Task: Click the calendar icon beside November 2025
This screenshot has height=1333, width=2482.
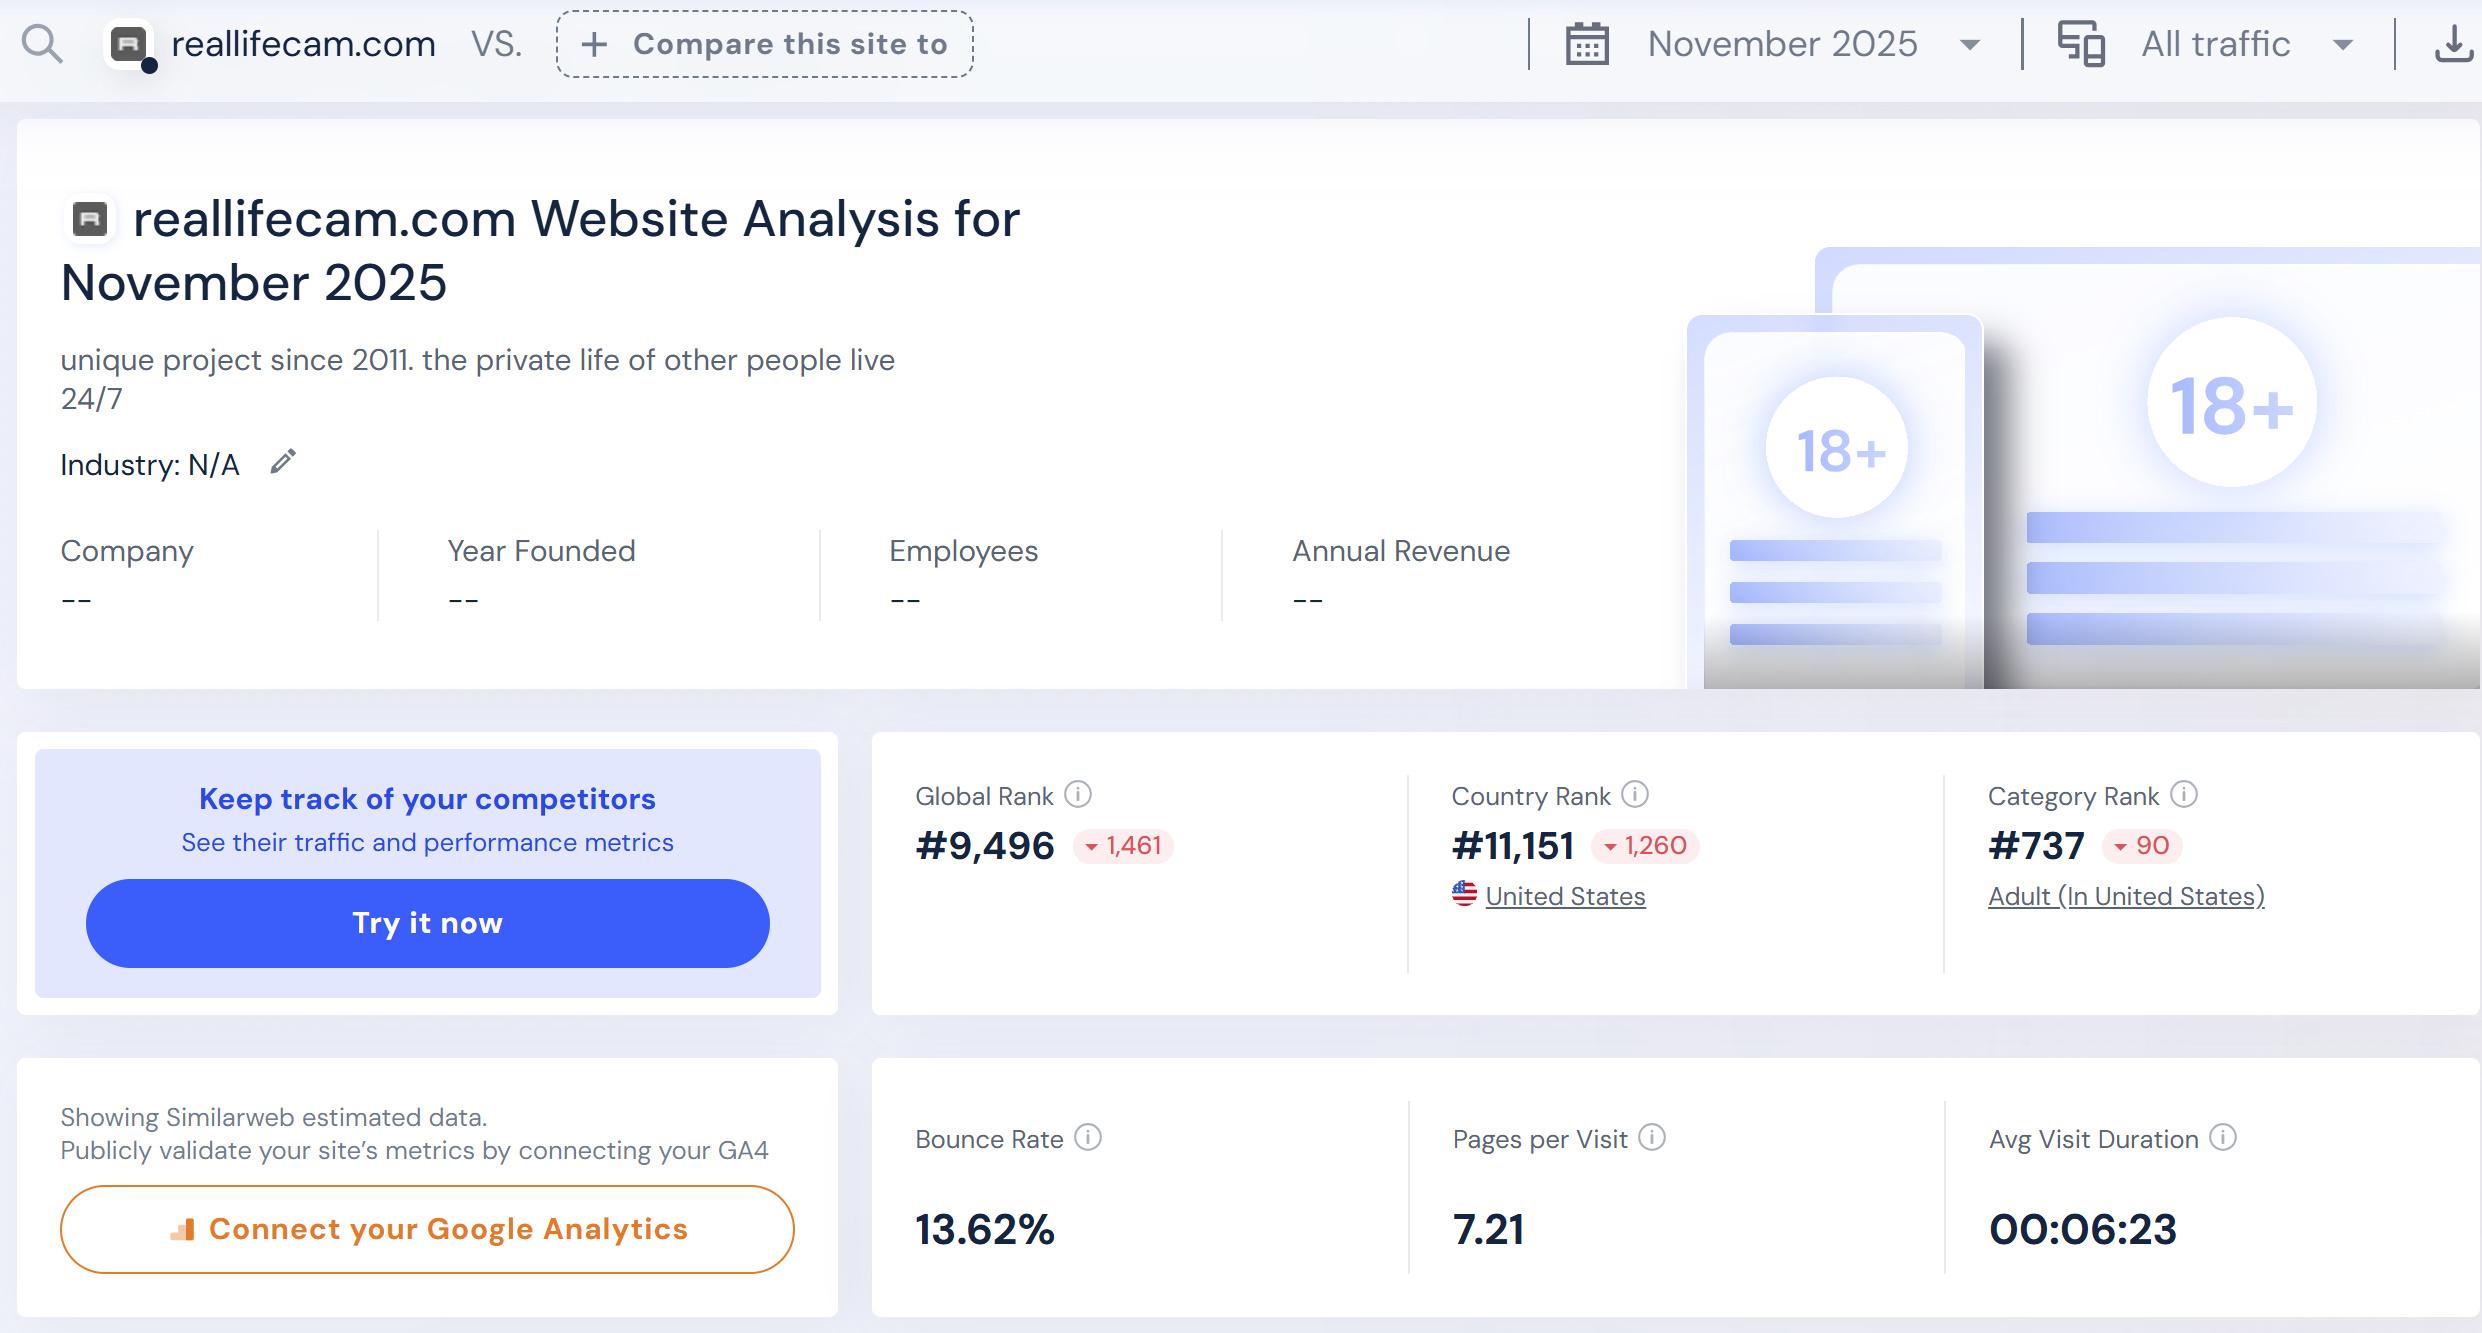Action: [x=1587, y=45]
